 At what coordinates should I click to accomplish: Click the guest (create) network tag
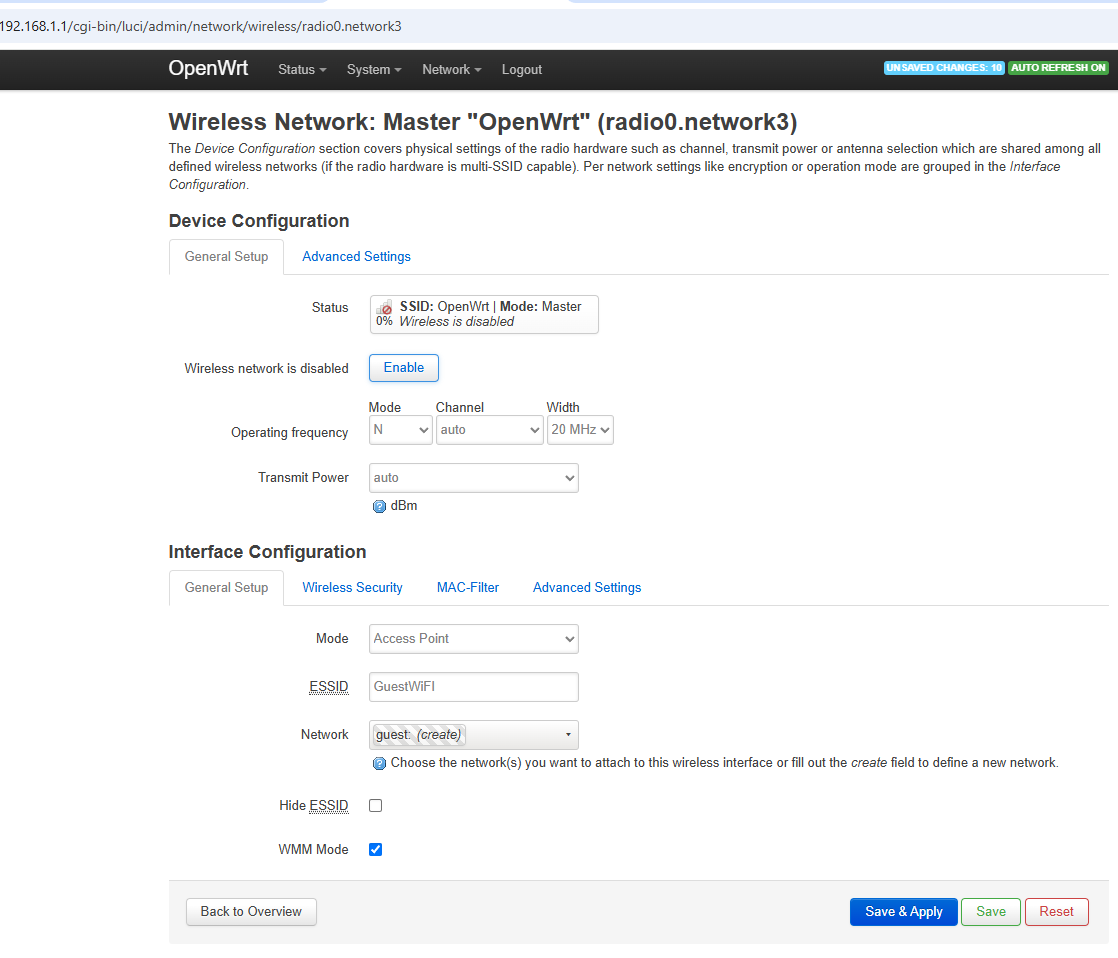pos(419,735)
